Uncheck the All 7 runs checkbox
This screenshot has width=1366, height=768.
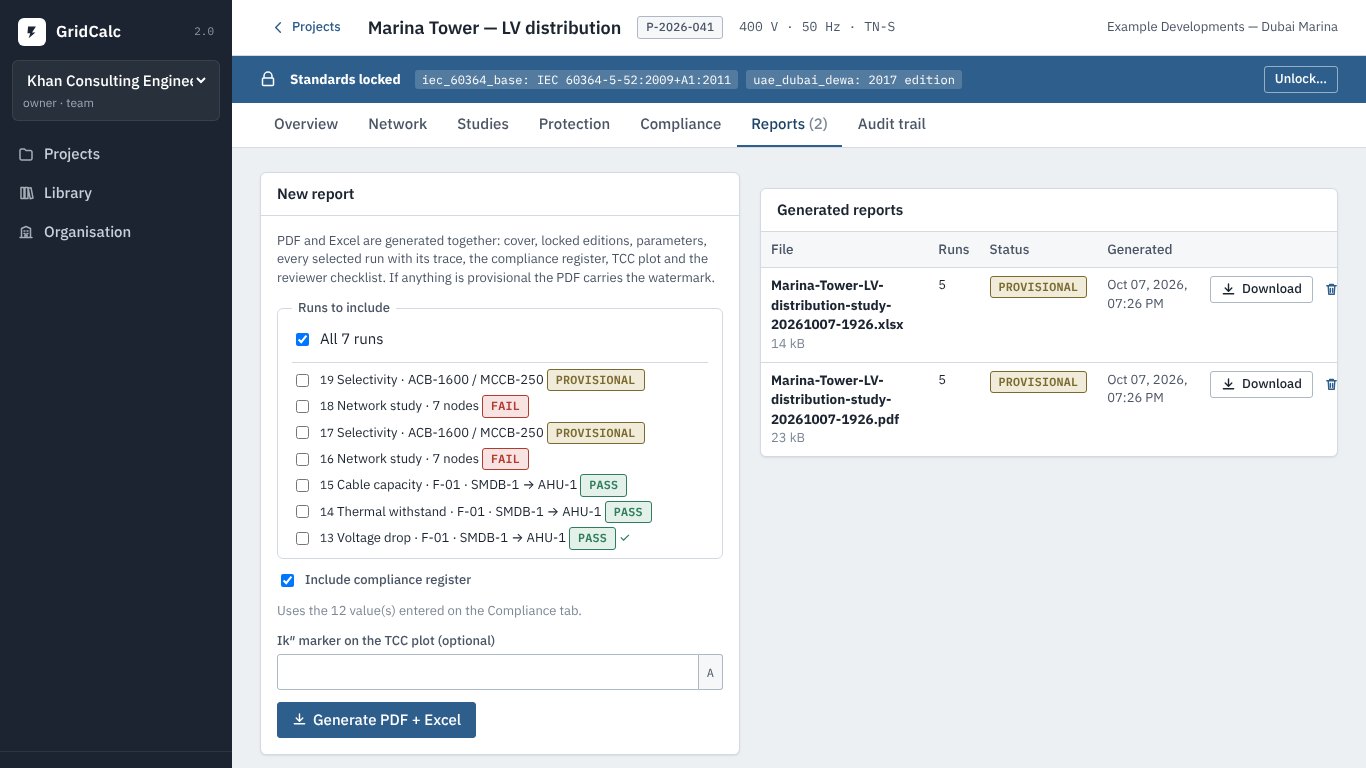[x=302, y=339]
